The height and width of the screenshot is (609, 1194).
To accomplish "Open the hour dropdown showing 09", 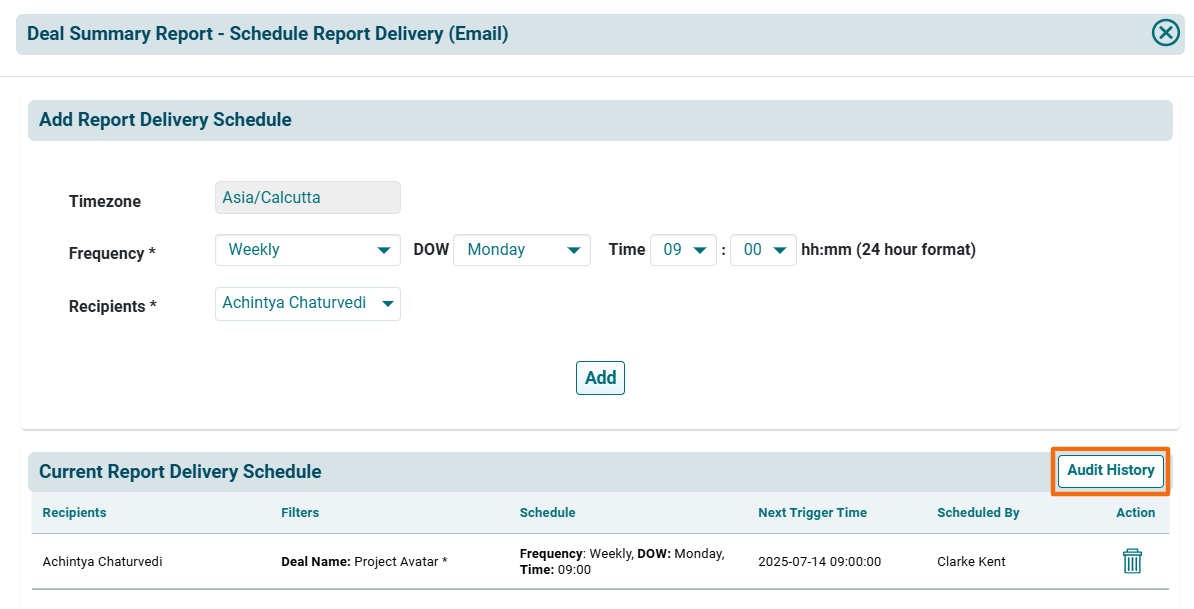I will pos(683,250).
